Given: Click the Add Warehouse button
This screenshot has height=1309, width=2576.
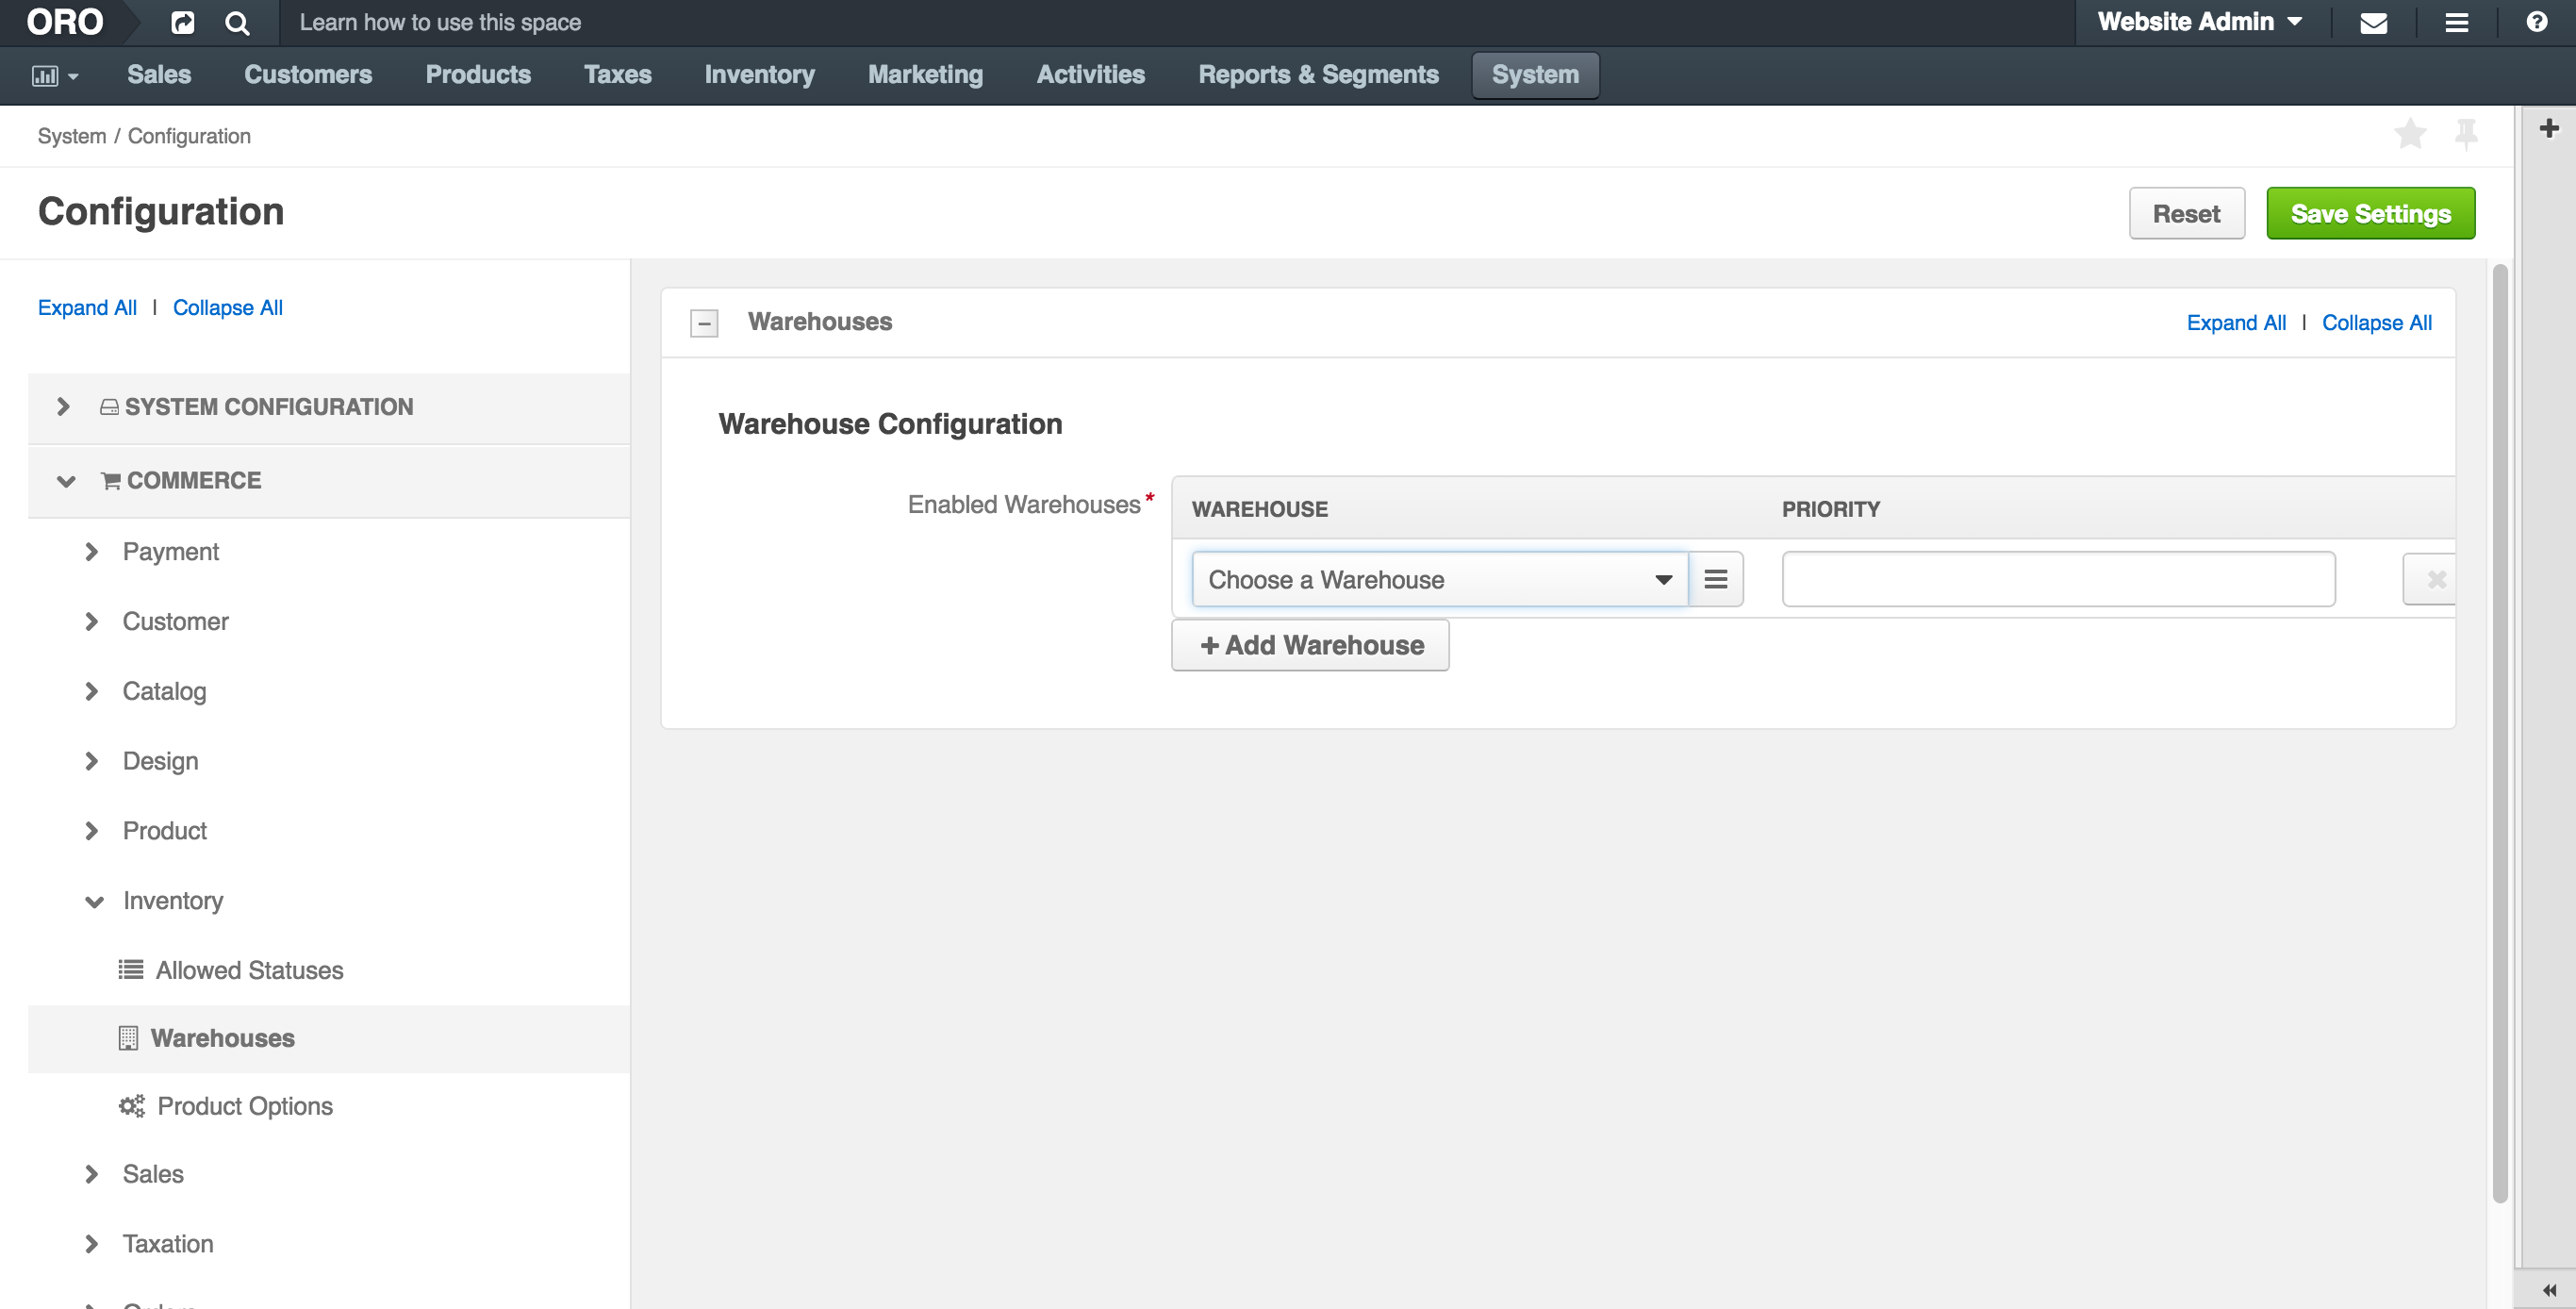Looking at the screenshot, I should pos(1310,645).
